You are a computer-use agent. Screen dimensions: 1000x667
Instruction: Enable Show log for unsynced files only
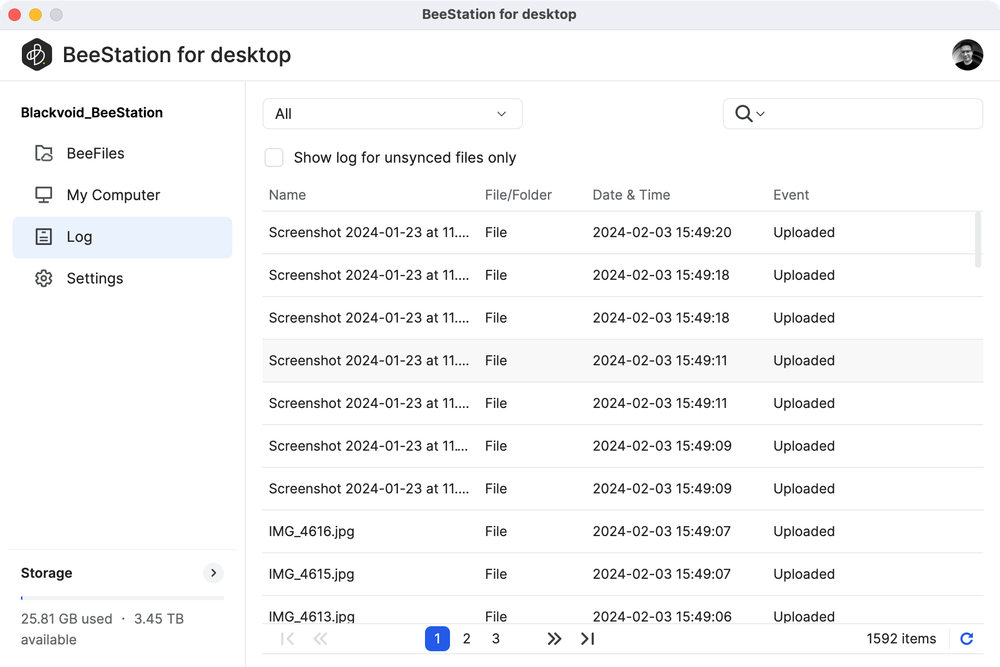point(274,158)
